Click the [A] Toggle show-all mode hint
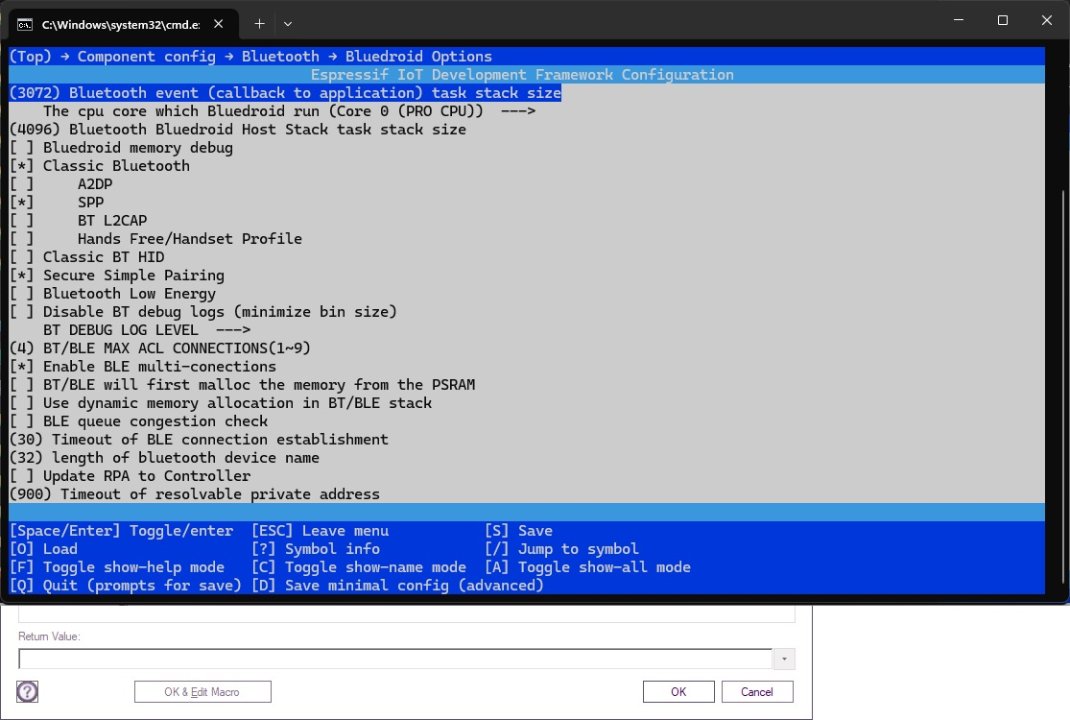The height and width of the screenshot is (720, 1070). pos(588,568)
